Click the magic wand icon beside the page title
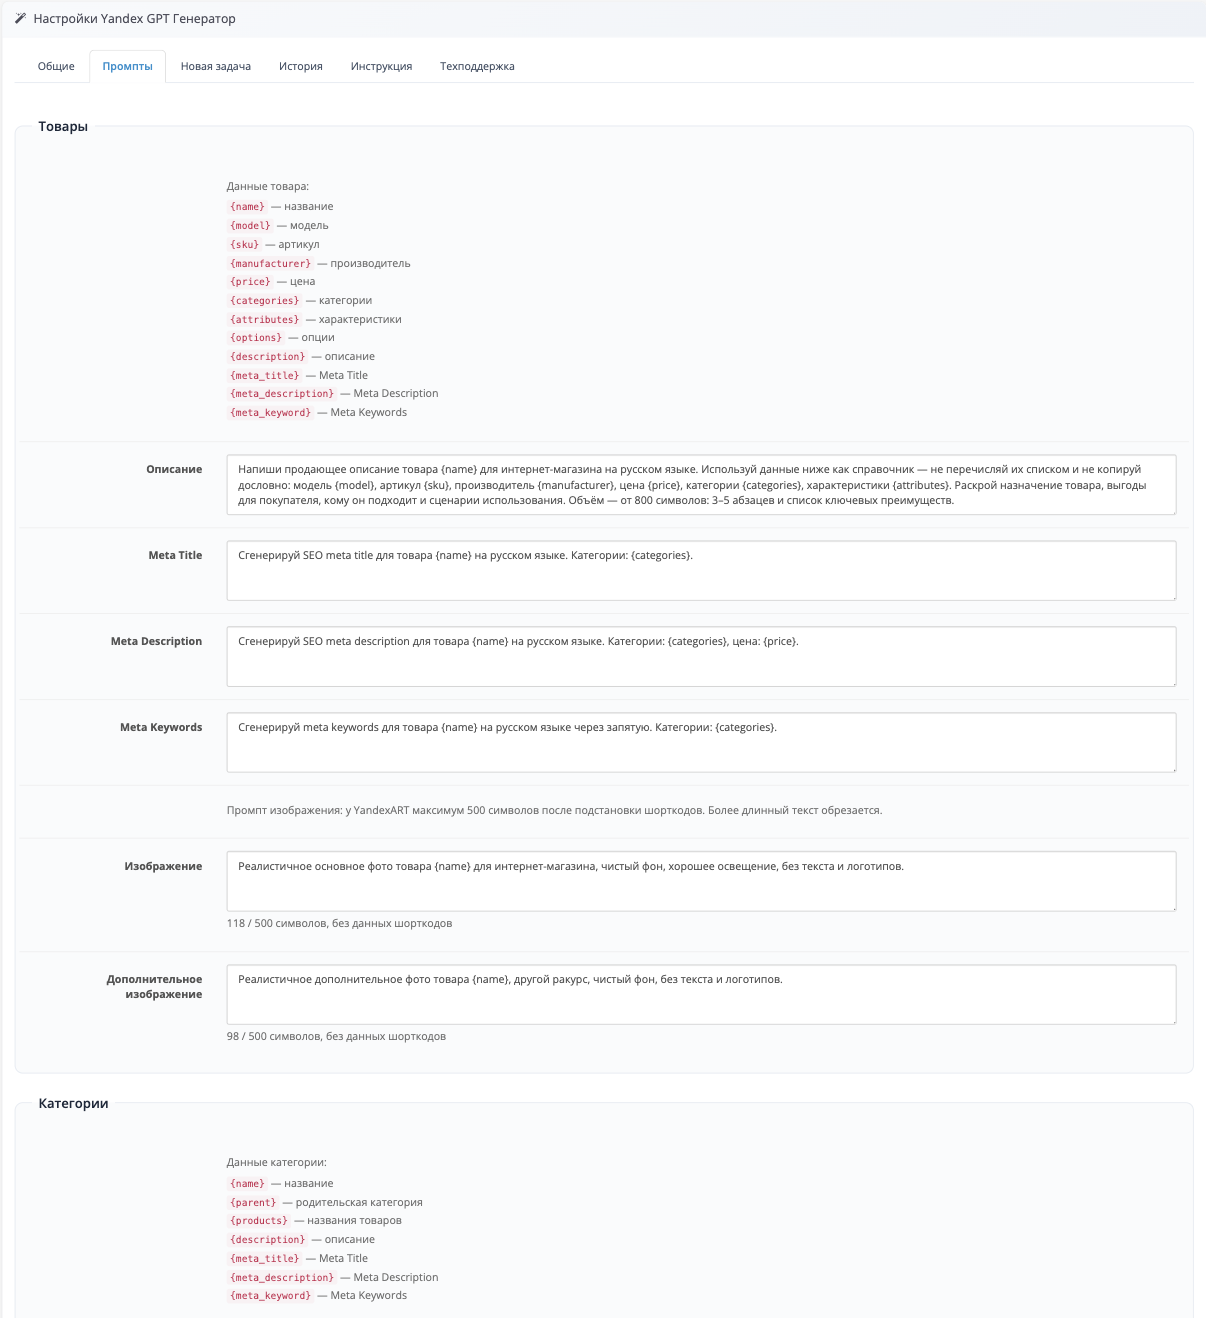The image size is (1206, 1318). click(x=20, y=18)
